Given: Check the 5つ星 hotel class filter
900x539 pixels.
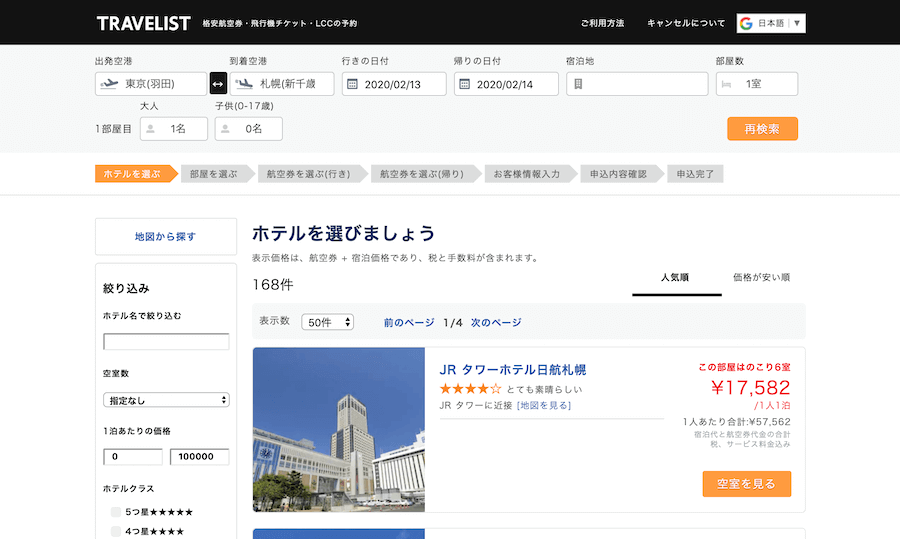Looking at the screenshot, I should pyautogui.click(x=115, y=512).
